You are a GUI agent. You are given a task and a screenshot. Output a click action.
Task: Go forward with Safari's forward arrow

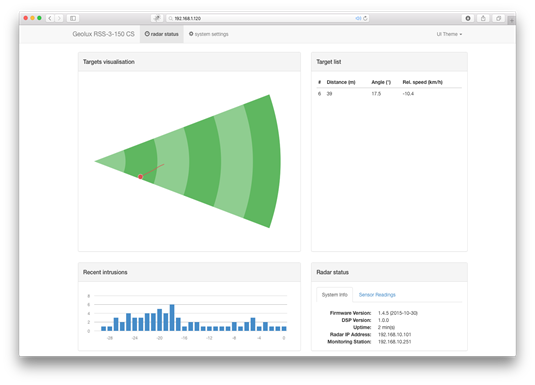coord(59,18)
